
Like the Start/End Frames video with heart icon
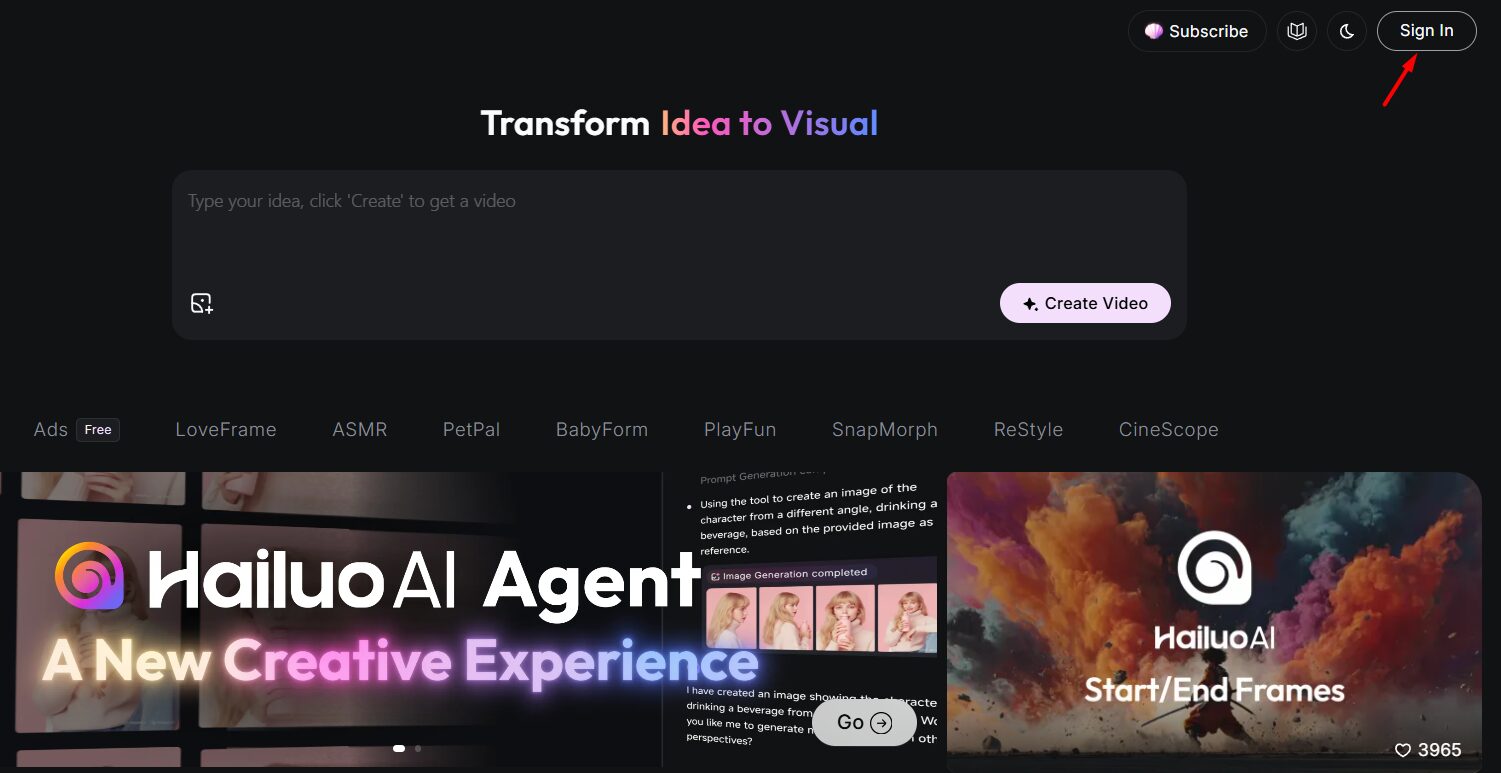pos(1403,750)
